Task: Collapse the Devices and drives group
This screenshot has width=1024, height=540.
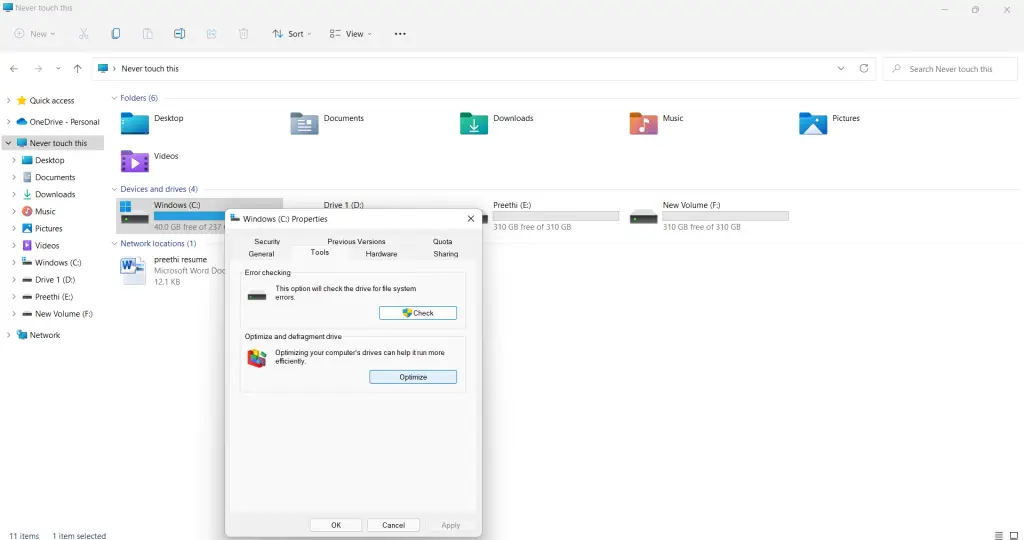Action: click(114, 189)
